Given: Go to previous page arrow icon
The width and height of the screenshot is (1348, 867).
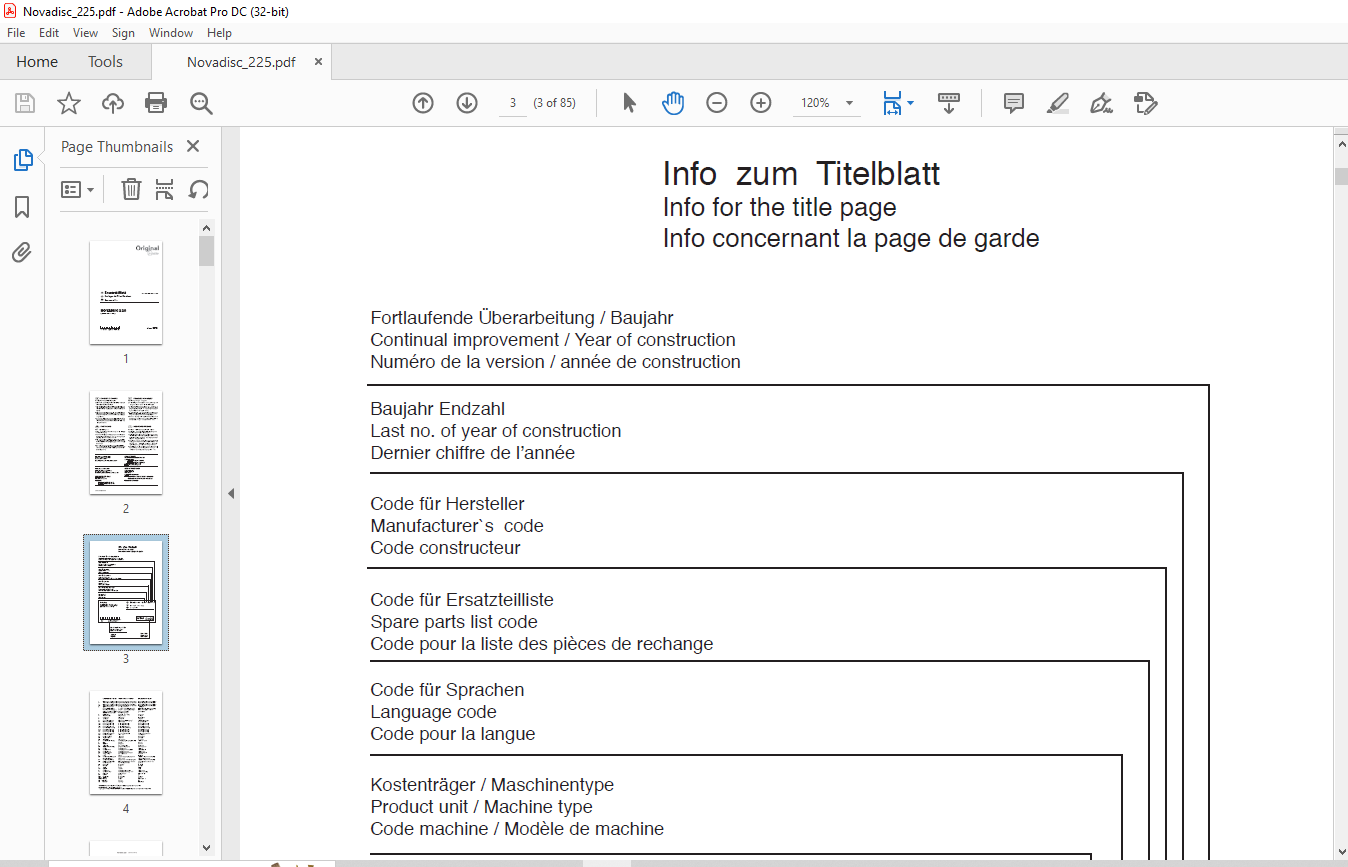Looking at the screenshot, I should click(423, 103).
